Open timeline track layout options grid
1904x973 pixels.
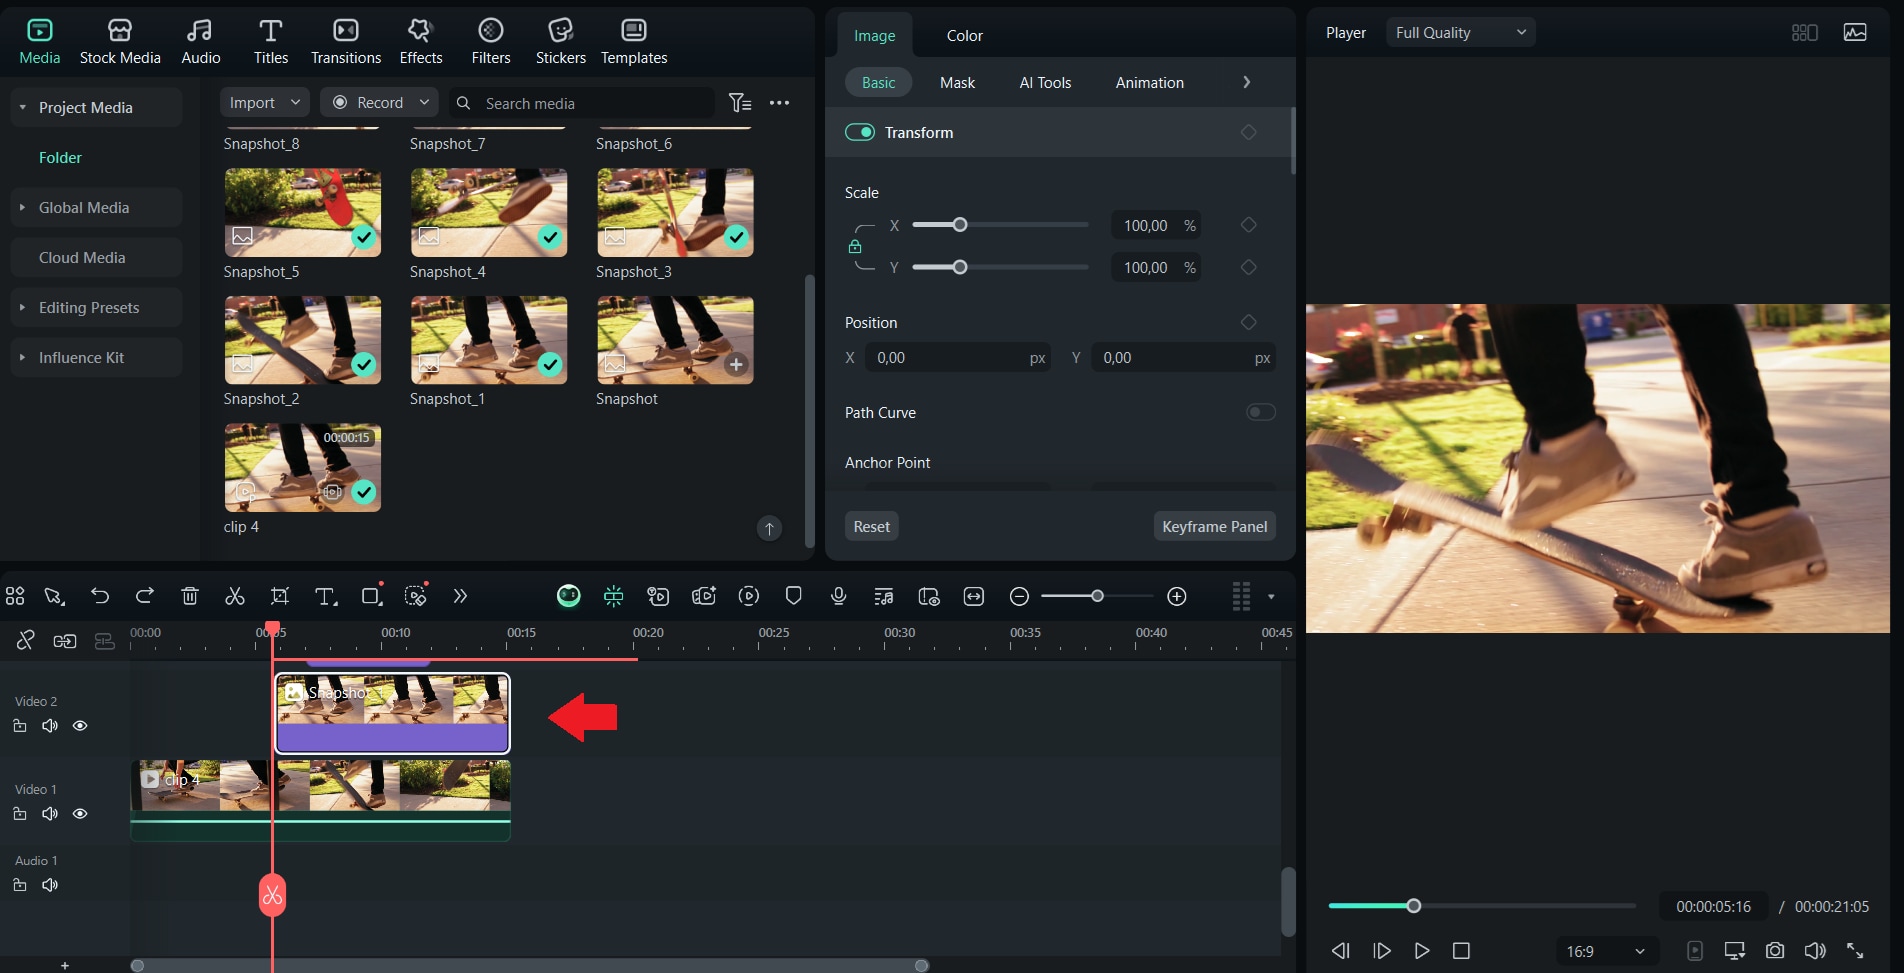(1241, 596)
